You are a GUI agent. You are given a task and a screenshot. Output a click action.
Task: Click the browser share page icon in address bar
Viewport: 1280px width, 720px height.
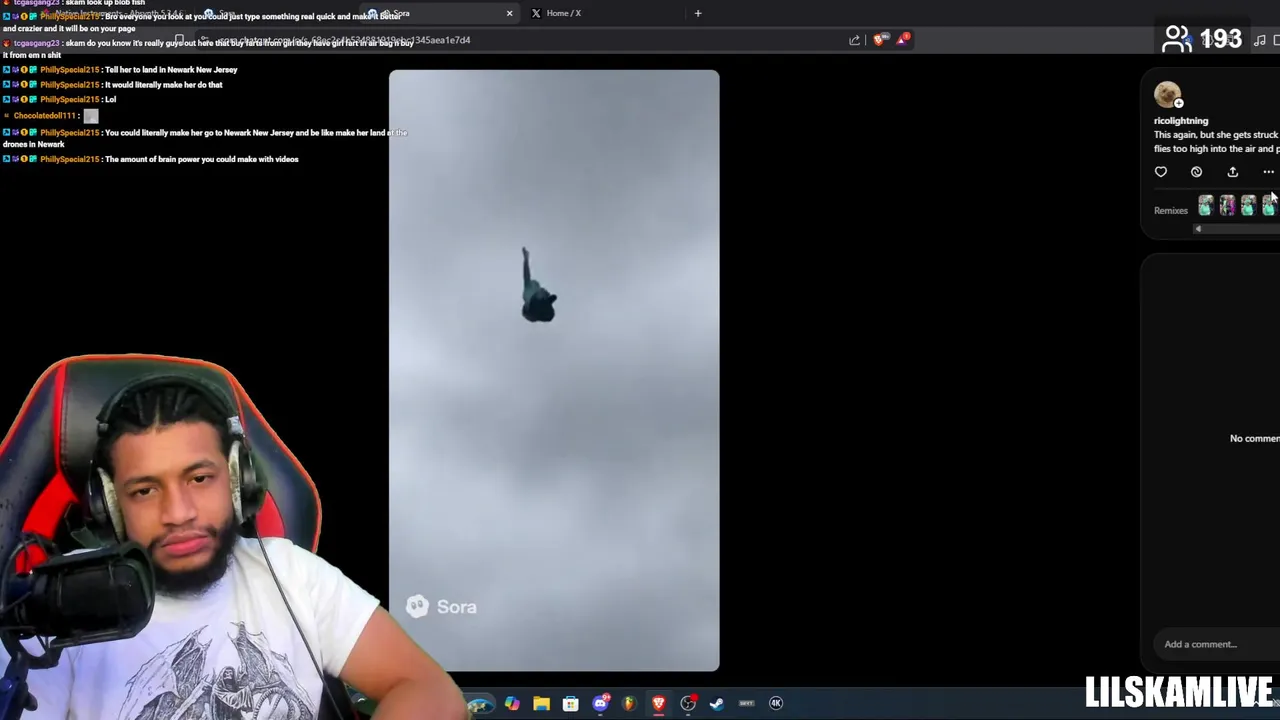(x=855, y=40)
